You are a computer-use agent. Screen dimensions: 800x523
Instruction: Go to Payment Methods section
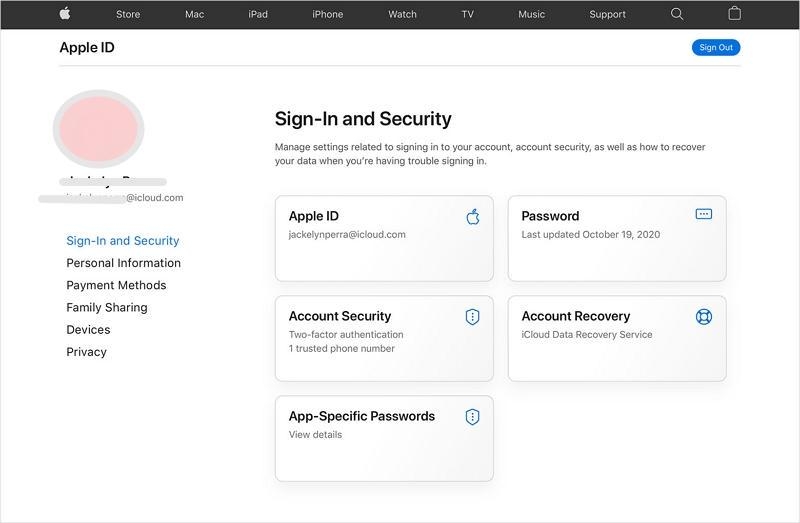tap(116, 285)
